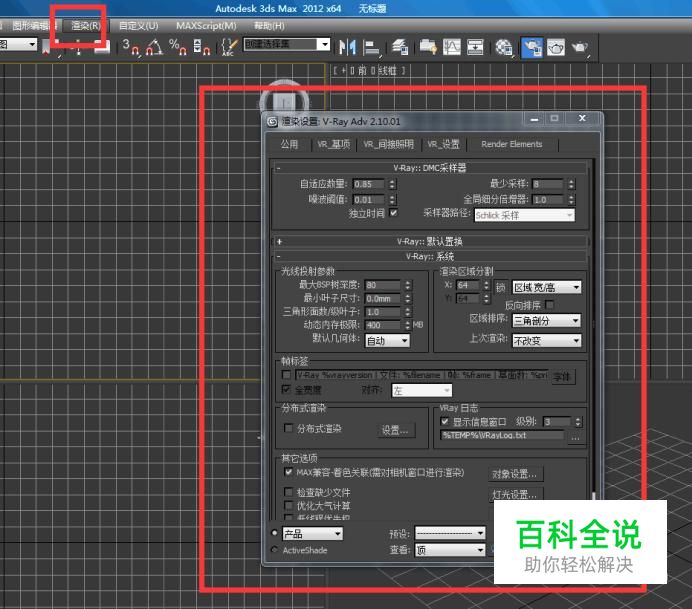The image size is (692, 609).
Task: Open the previous render dropdown showing Unchanged
Action: 546,341
